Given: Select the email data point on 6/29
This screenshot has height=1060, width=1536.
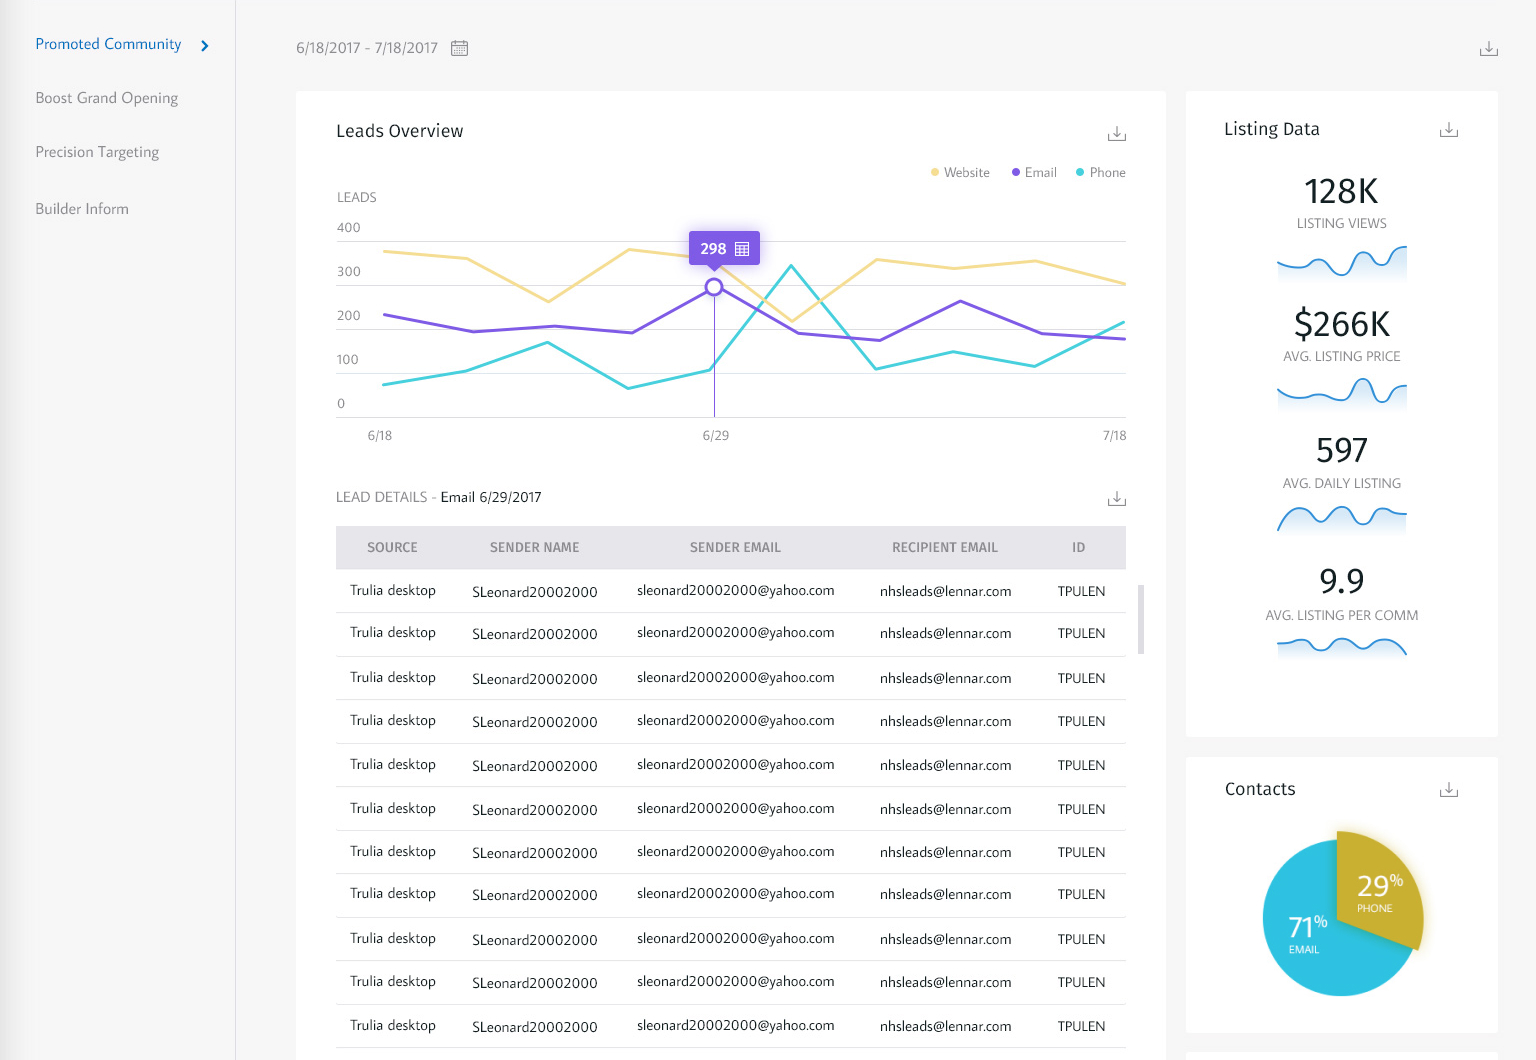Looking at the screenshot, I should click(714, 288).
